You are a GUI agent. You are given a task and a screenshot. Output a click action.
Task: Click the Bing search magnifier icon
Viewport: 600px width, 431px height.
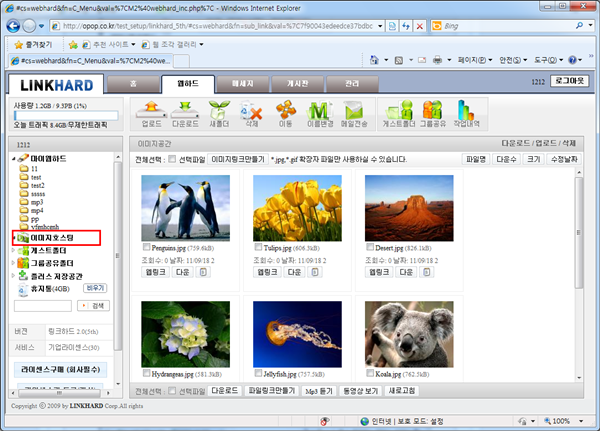pos(579,26)
